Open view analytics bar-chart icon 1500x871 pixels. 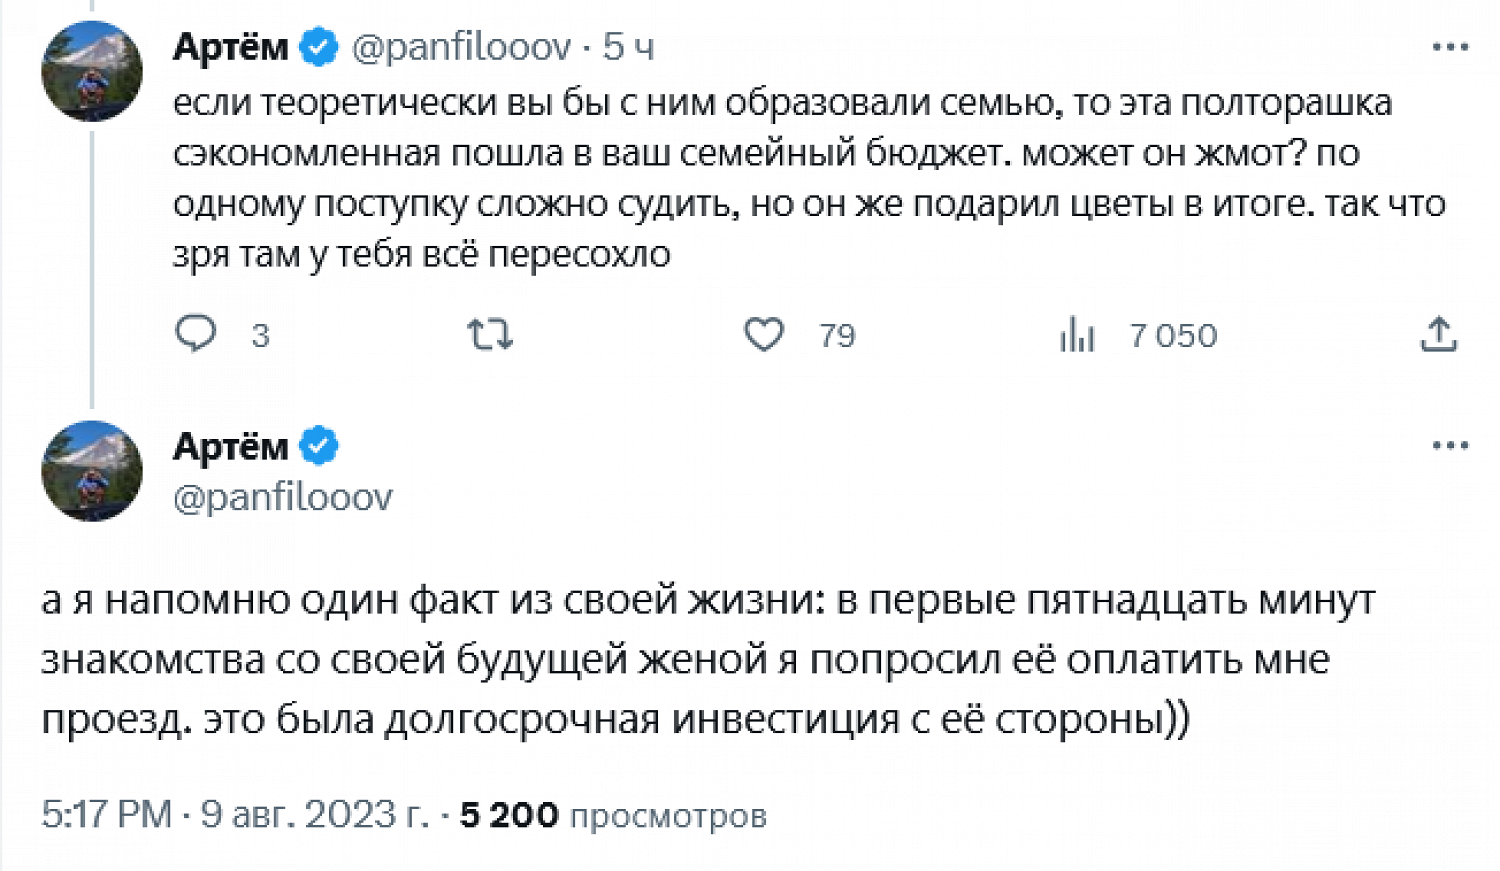1077,334
